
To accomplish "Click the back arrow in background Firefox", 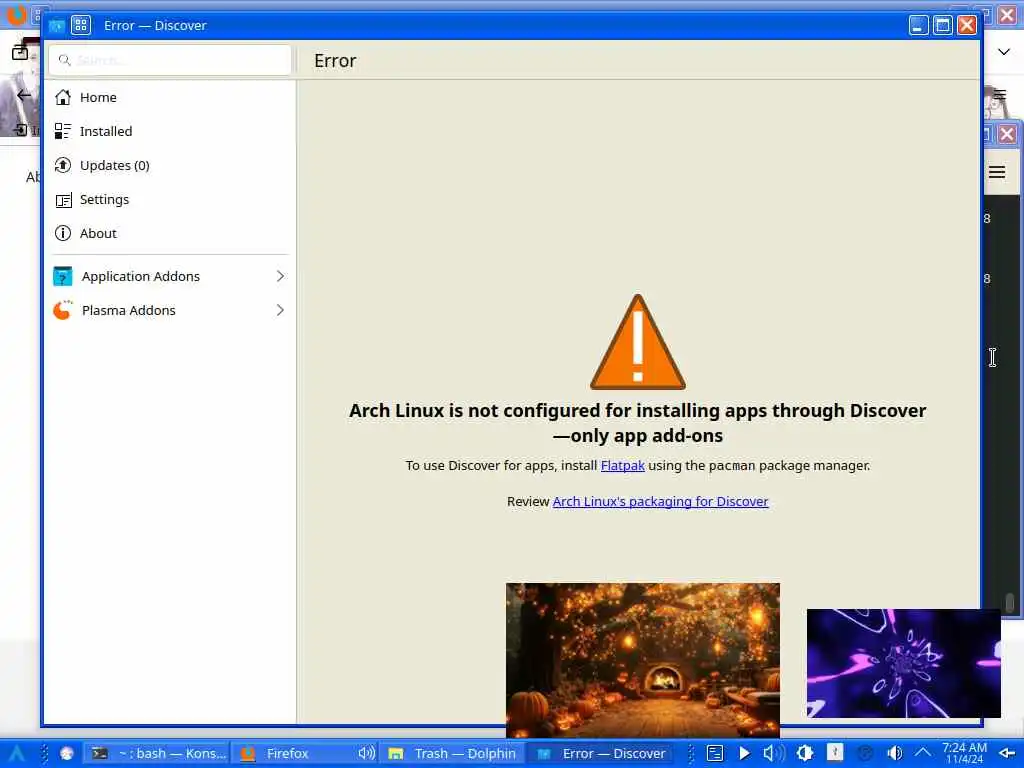I will [24, 95].
